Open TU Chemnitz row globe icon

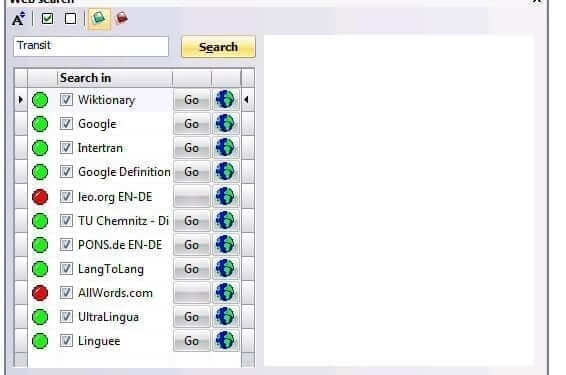pyautogui.click(x=225, y=221)
